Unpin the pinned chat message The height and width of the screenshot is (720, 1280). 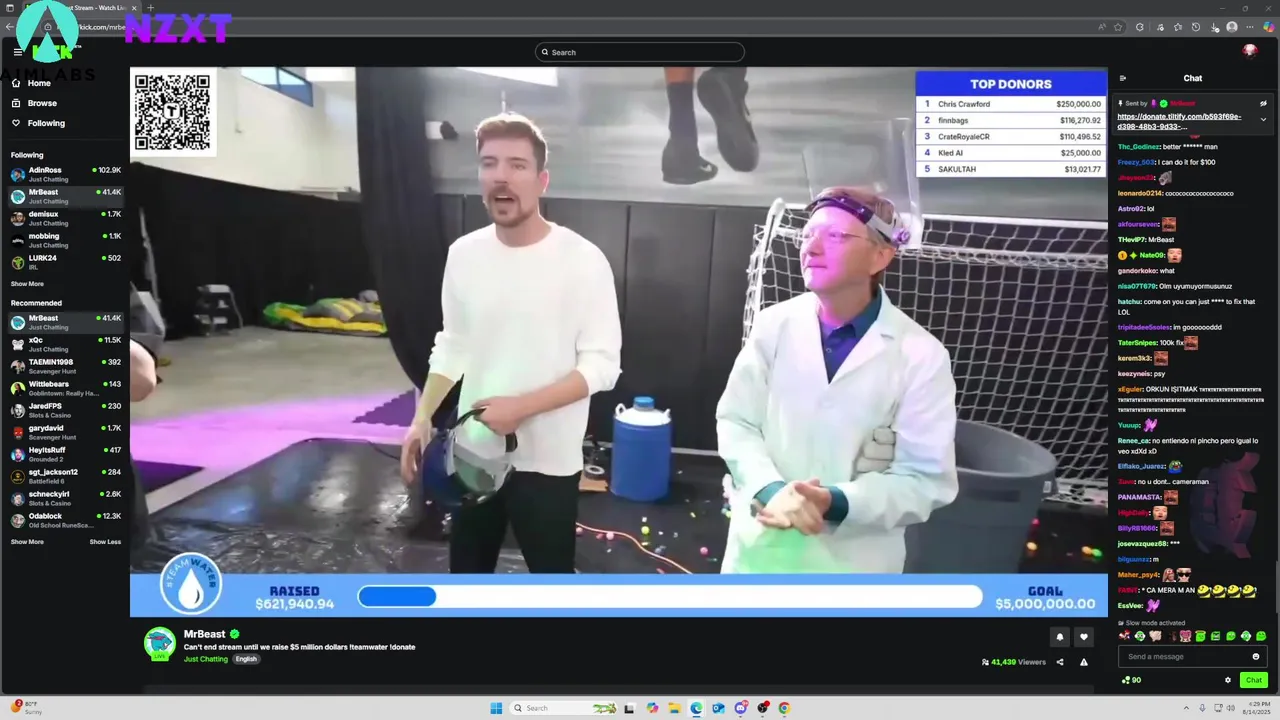[x=1263, y=103]
